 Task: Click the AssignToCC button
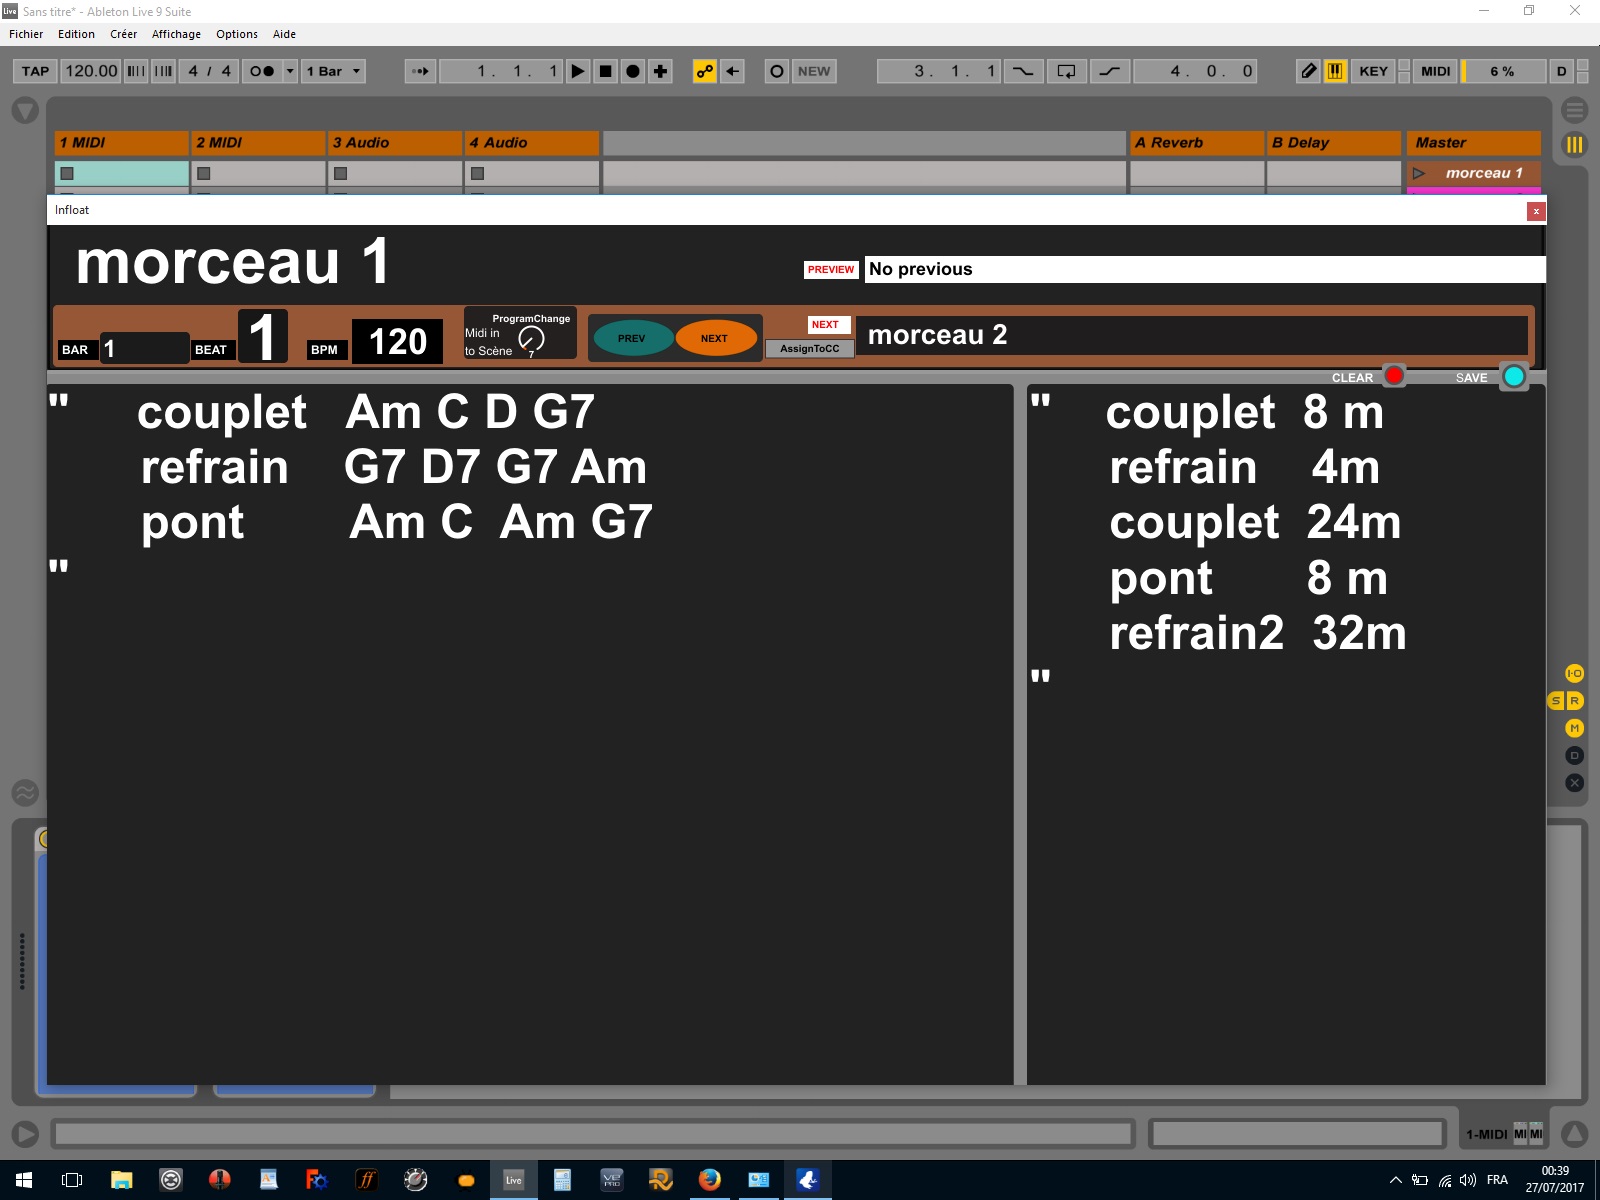pyautogui.click(x=810, y=349)
